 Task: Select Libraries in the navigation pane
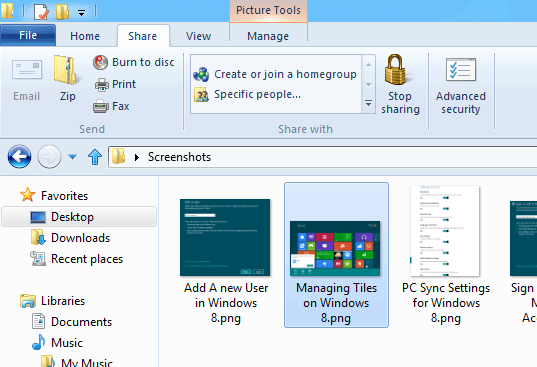(x=63, y=301)
